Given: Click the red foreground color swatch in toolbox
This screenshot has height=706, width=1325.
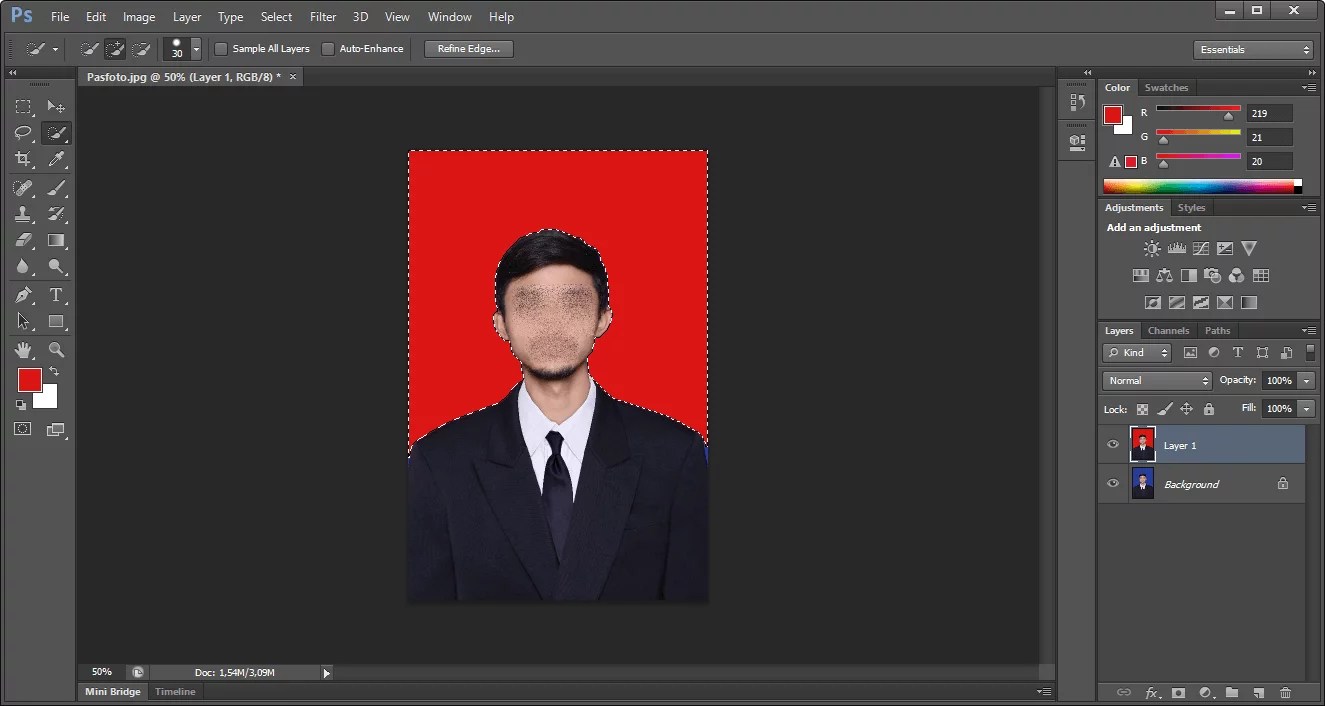Looking at the screenshot, I should coord(29,380).
